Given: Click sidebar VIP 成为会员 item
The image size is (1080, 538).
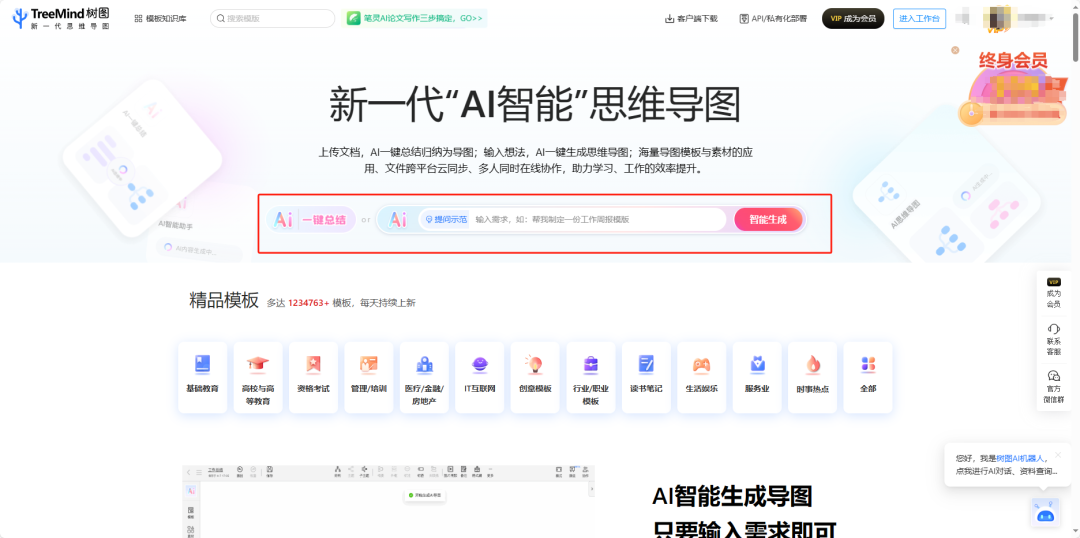Looking at the screenshot, I should 1053,293.
